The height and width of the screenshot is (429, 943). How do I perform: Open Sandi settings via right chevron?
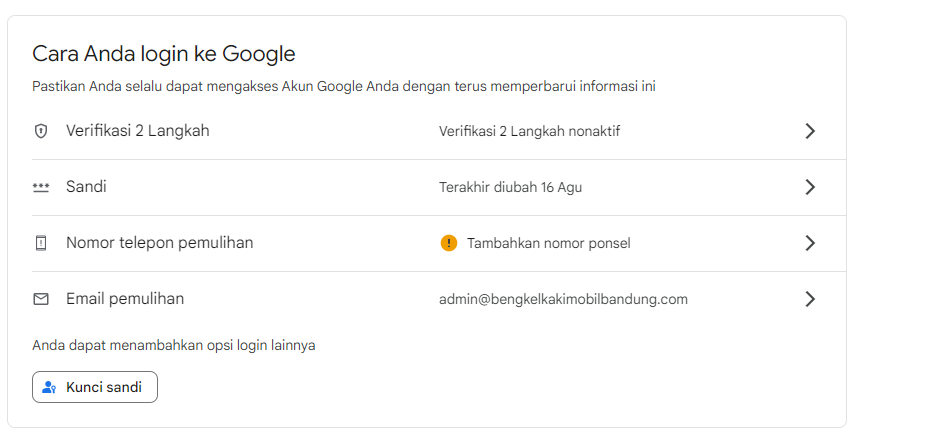[810, 187]
